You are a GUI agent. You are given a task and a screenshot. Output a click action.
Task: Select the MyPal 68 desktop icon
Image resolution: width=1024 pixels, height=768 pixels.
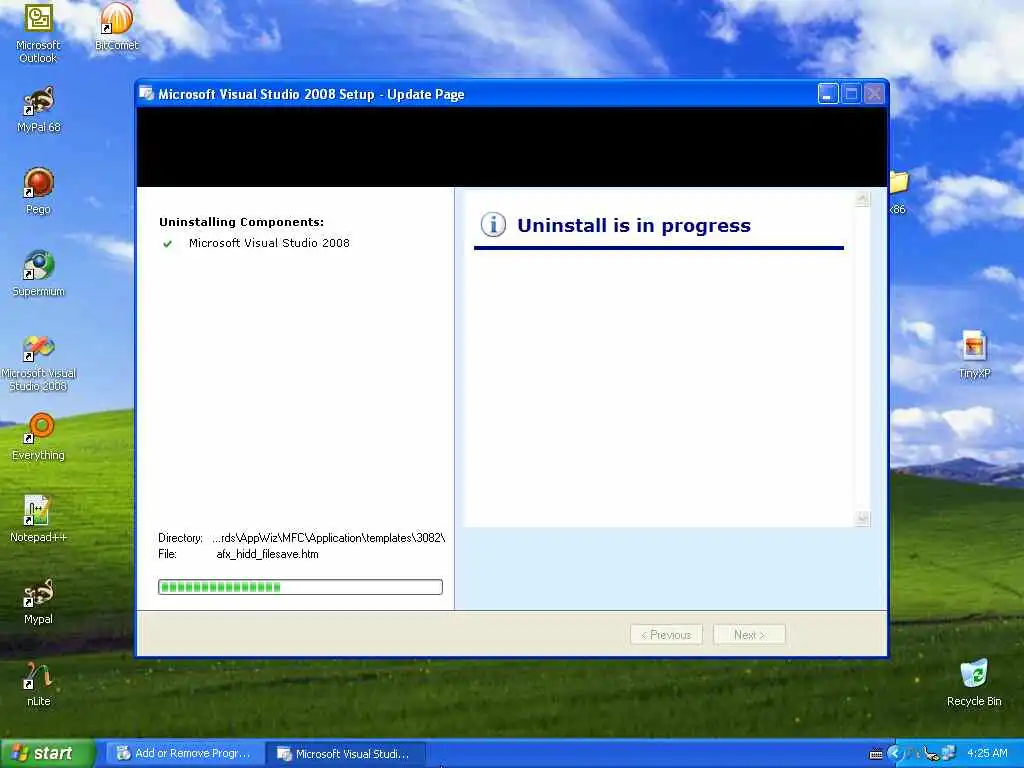coord(38,110)
